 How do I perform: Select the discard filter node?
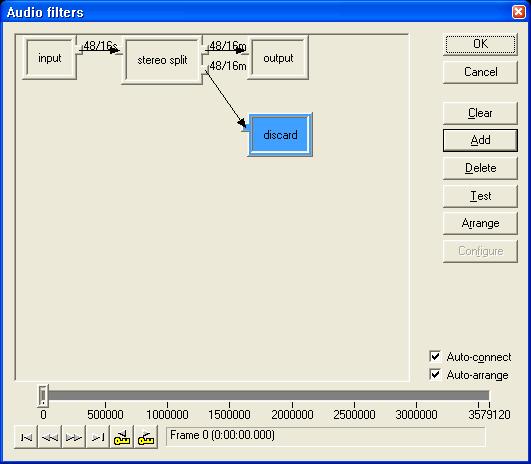point(280,135)
